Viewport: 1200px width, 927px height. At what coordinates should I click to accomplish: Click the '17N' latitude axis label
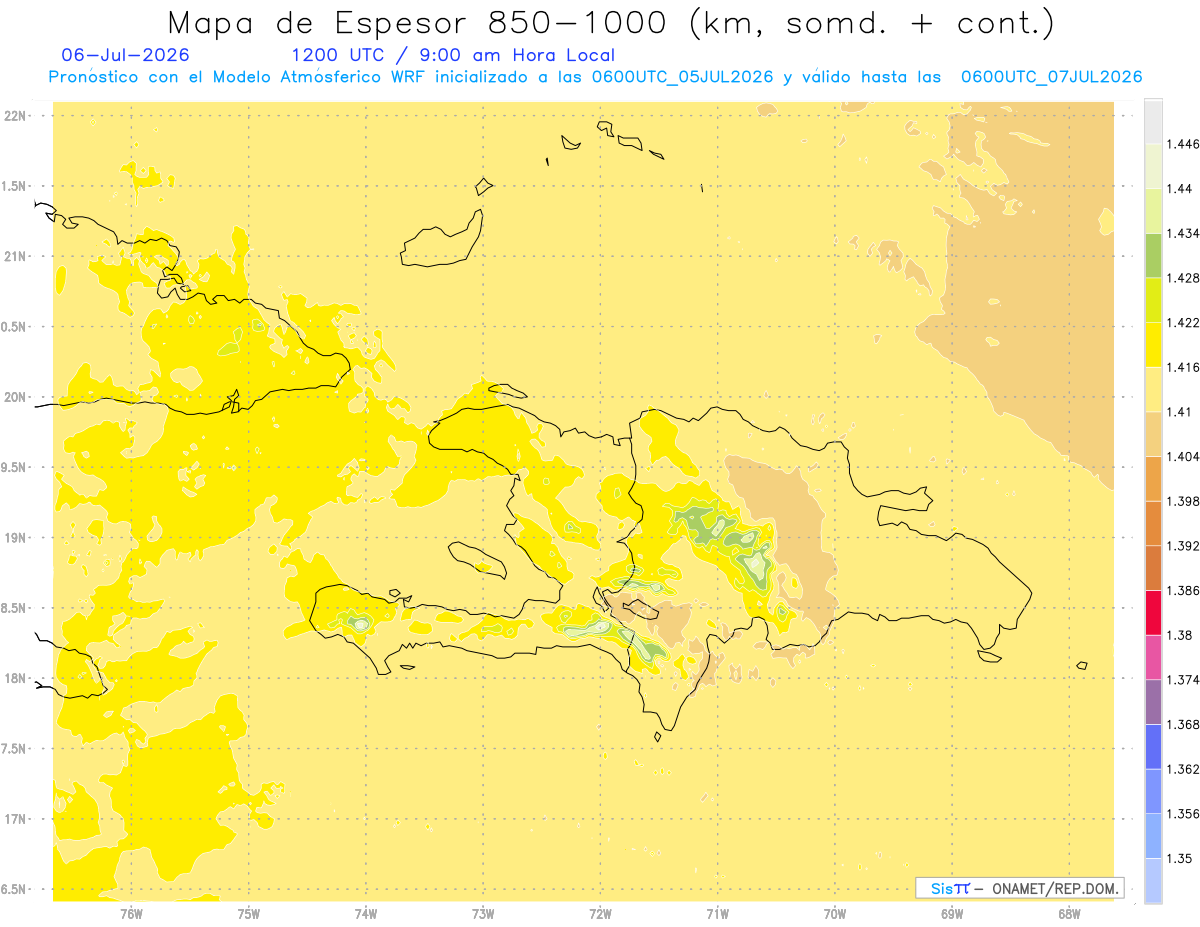(16, 819)
